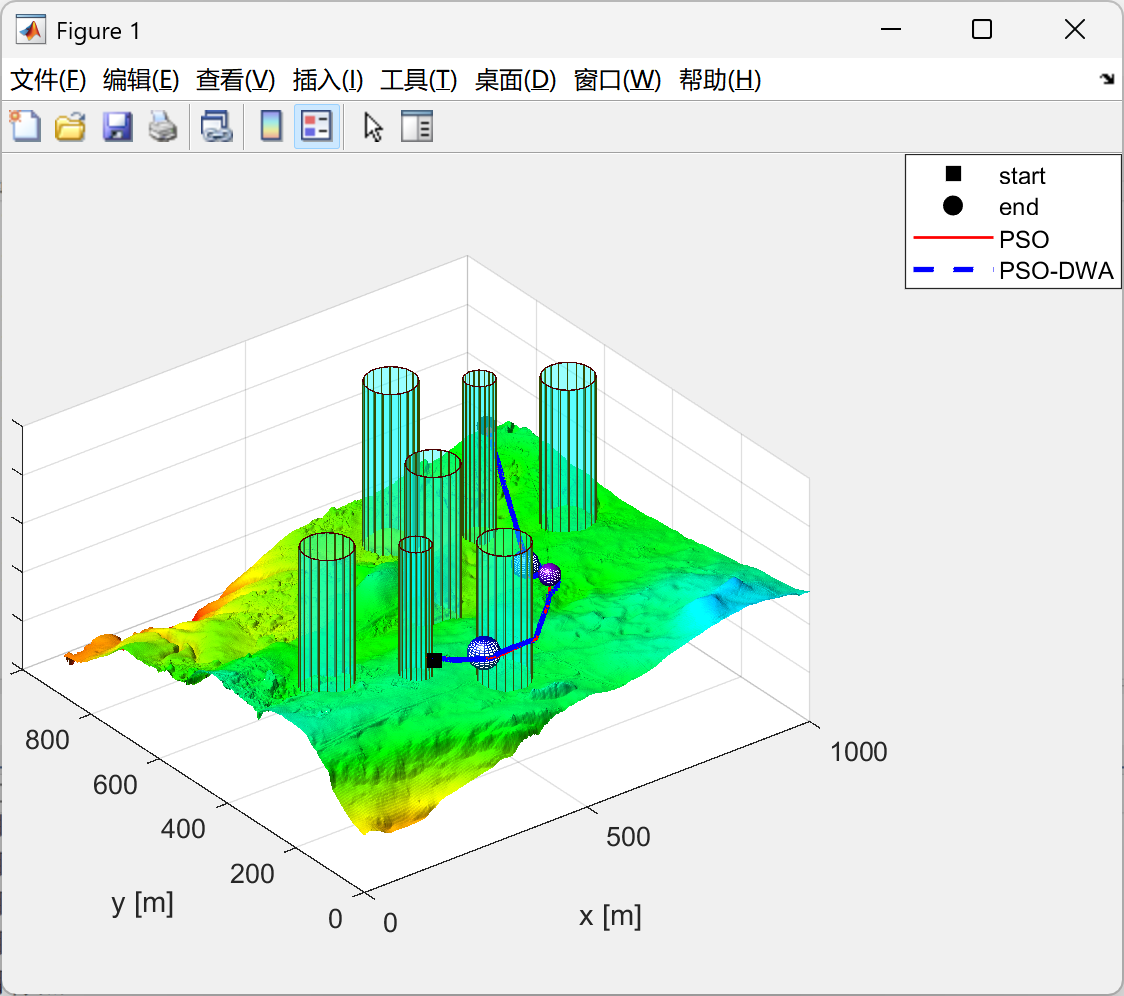The image size is (1124, 996).
Task: Open a file with folder icon
Action: tap(70, 127)
